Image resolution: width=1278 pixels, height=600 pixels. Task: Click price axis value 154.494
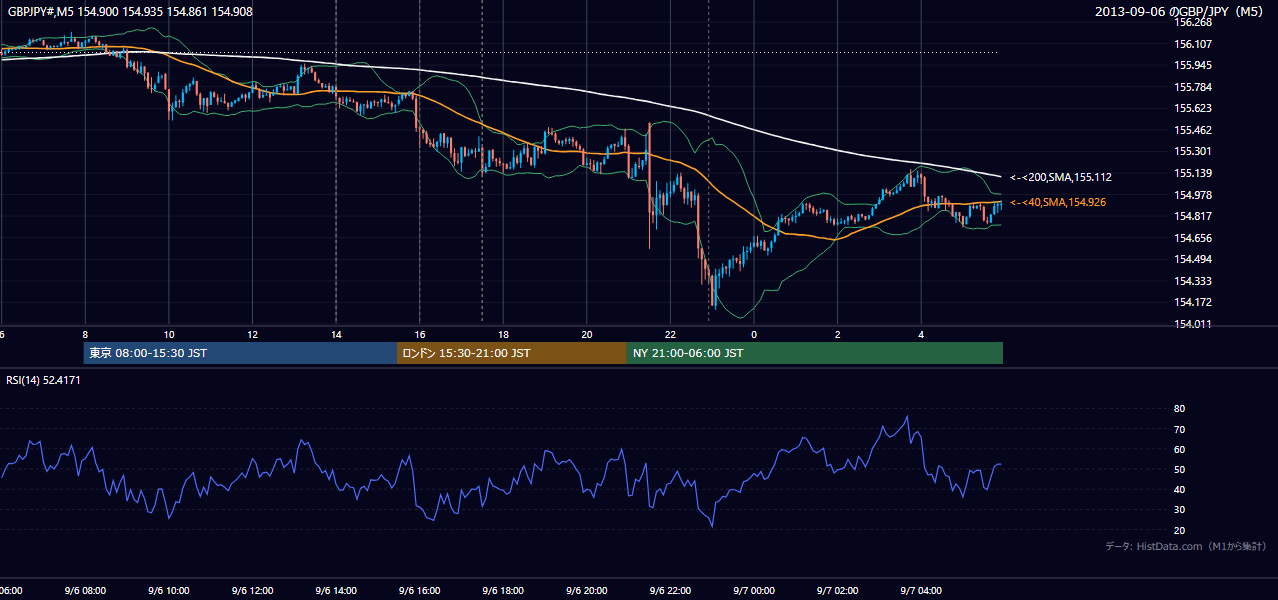point(1191,259)
